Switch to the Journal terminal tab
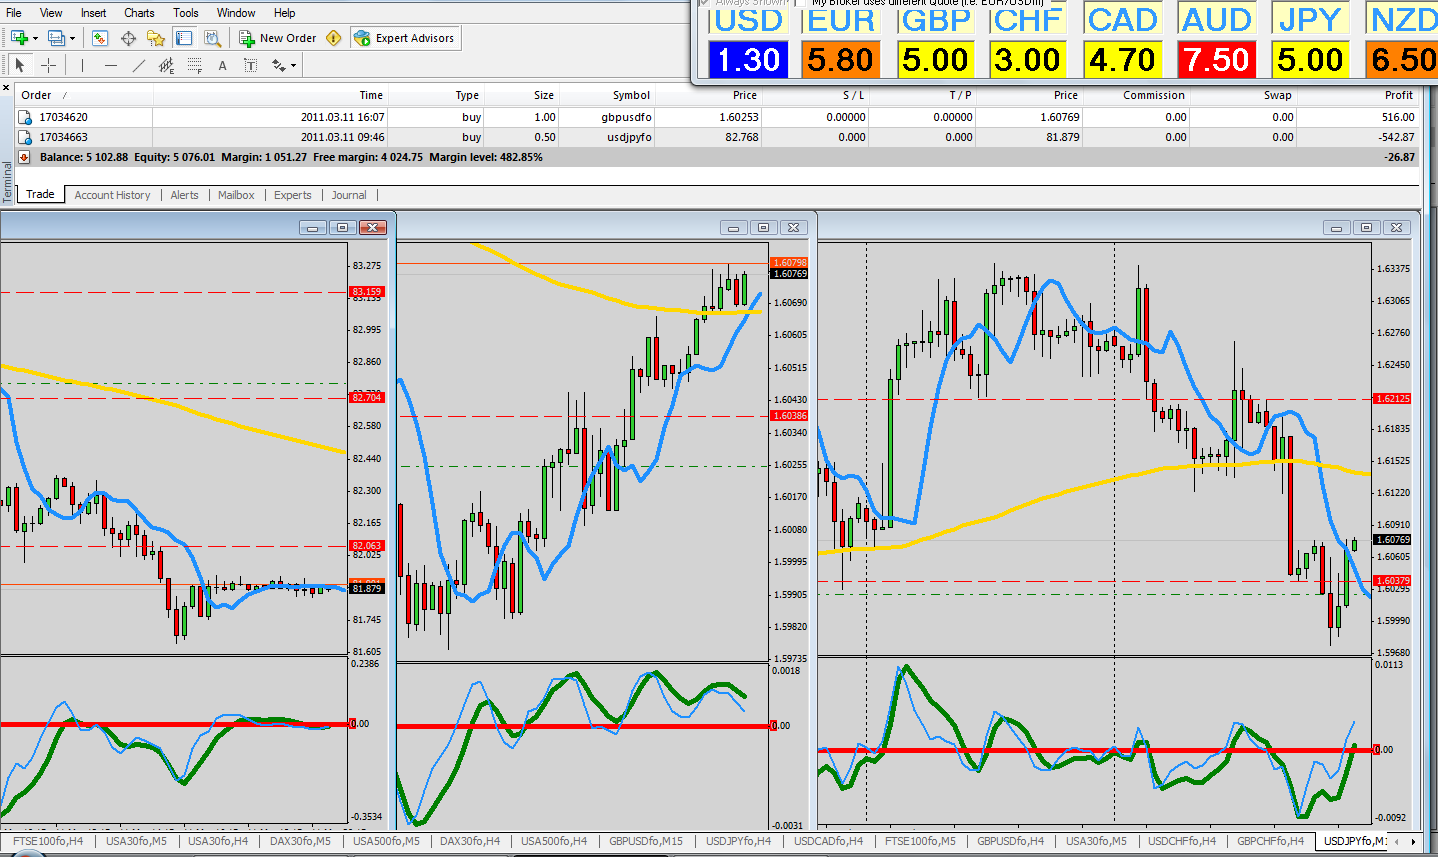1438x857 pixels. click(349, 195)
